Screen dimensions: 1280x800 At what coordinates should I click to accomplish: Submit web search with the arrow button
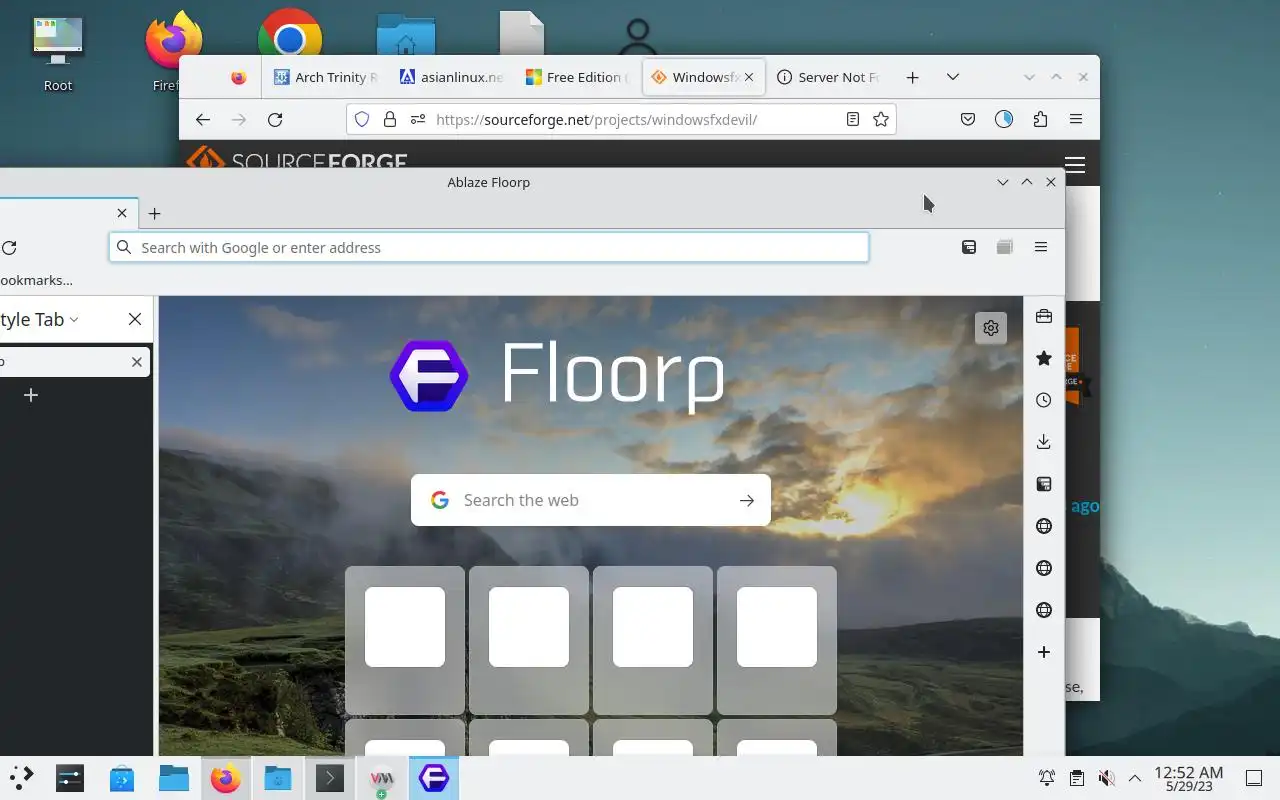click(x=746, y=500)
